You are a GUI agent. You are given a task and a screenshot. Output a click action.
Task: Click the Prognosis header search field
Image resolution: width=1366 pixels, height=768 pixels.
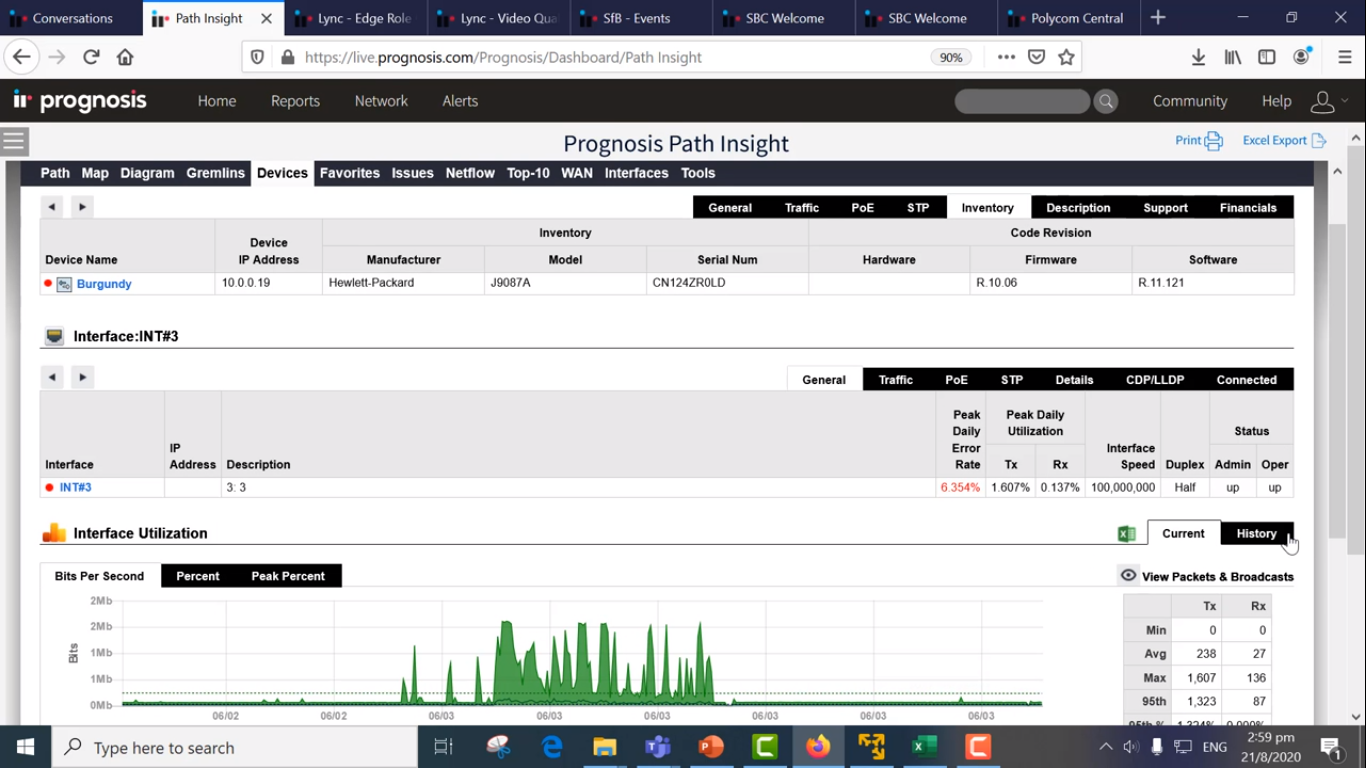coord(1022,101)
